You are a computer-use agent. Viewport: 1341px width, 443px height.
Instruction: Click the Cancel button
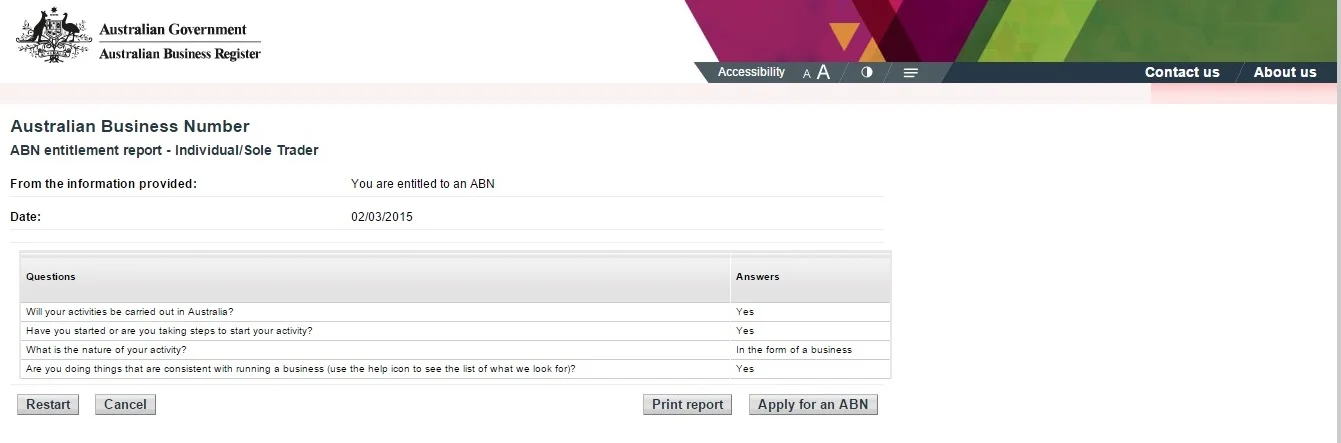tap(125, 405)
